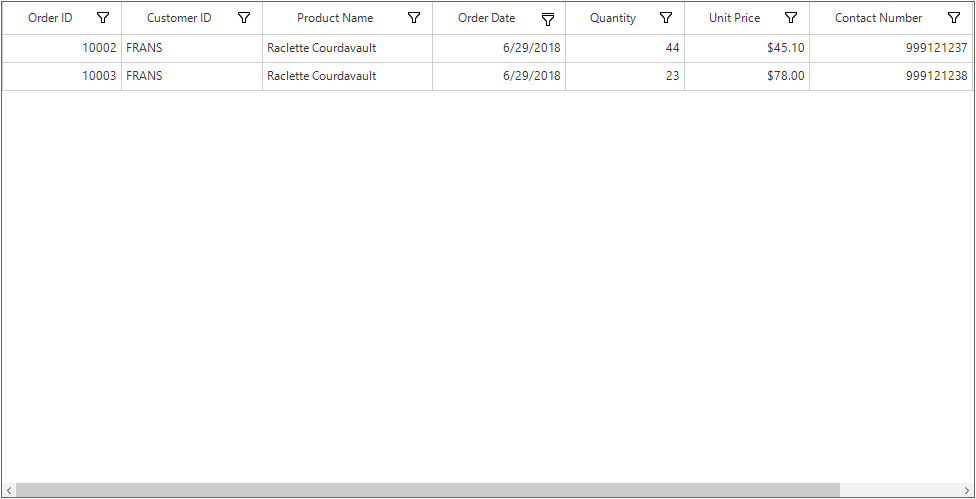Select the Unit Price cell $78.00

pyautogui.click(x=748, y=77)
